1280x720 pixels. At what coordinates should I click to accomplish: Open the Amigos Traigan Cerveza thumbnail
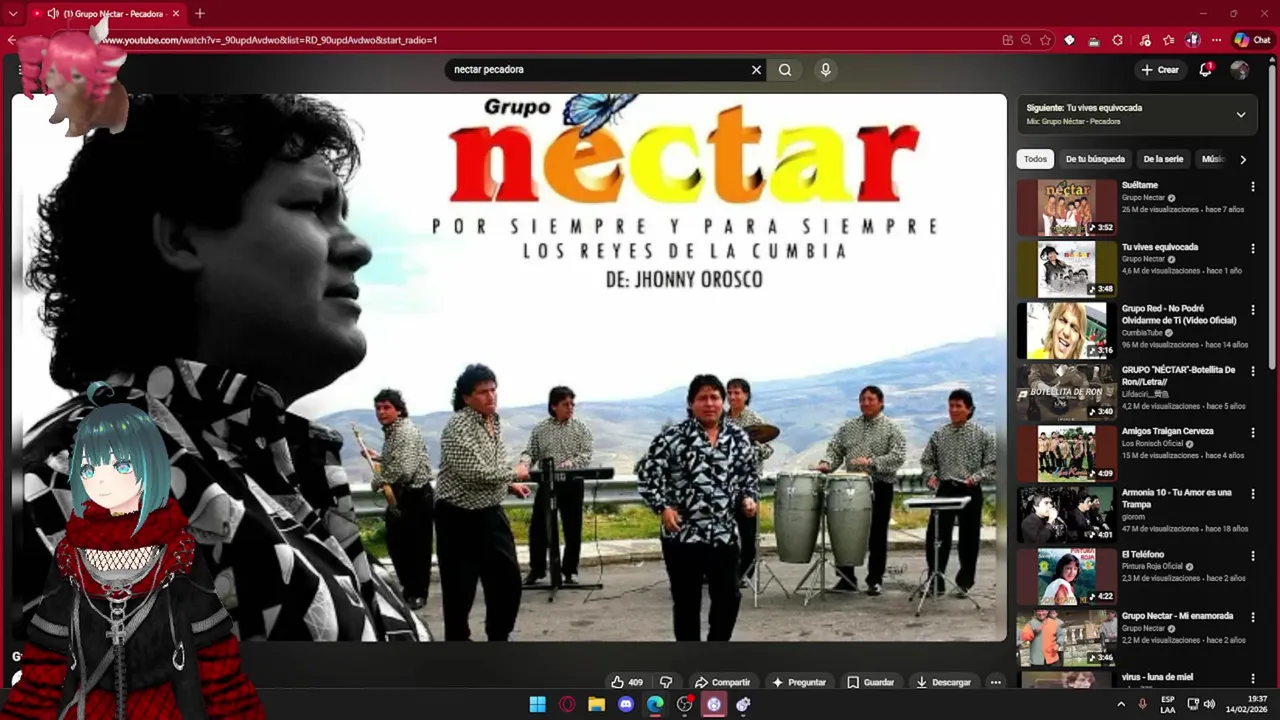tap(1067, 453)
